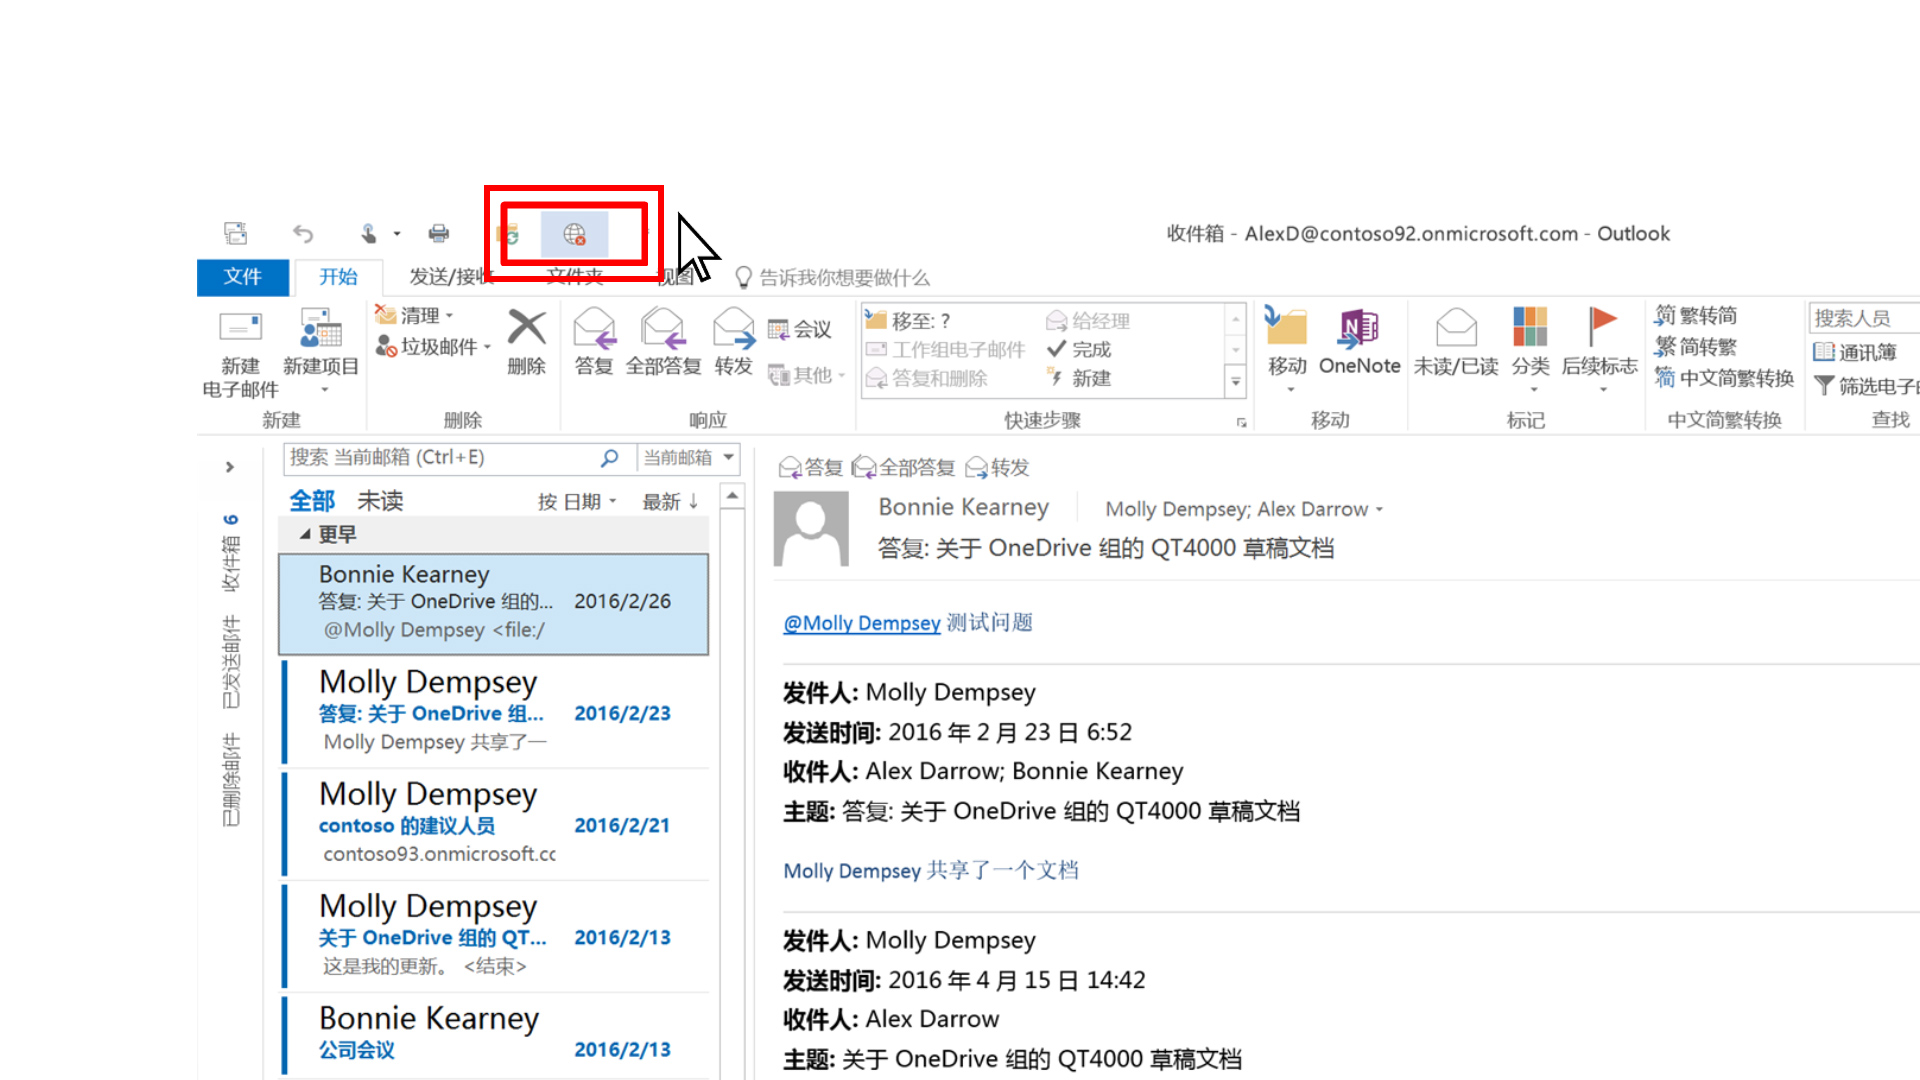Open 按 日期 sort dropdown
The height and width of the screenshot is (1080, 1920).
tap(577, 502)
